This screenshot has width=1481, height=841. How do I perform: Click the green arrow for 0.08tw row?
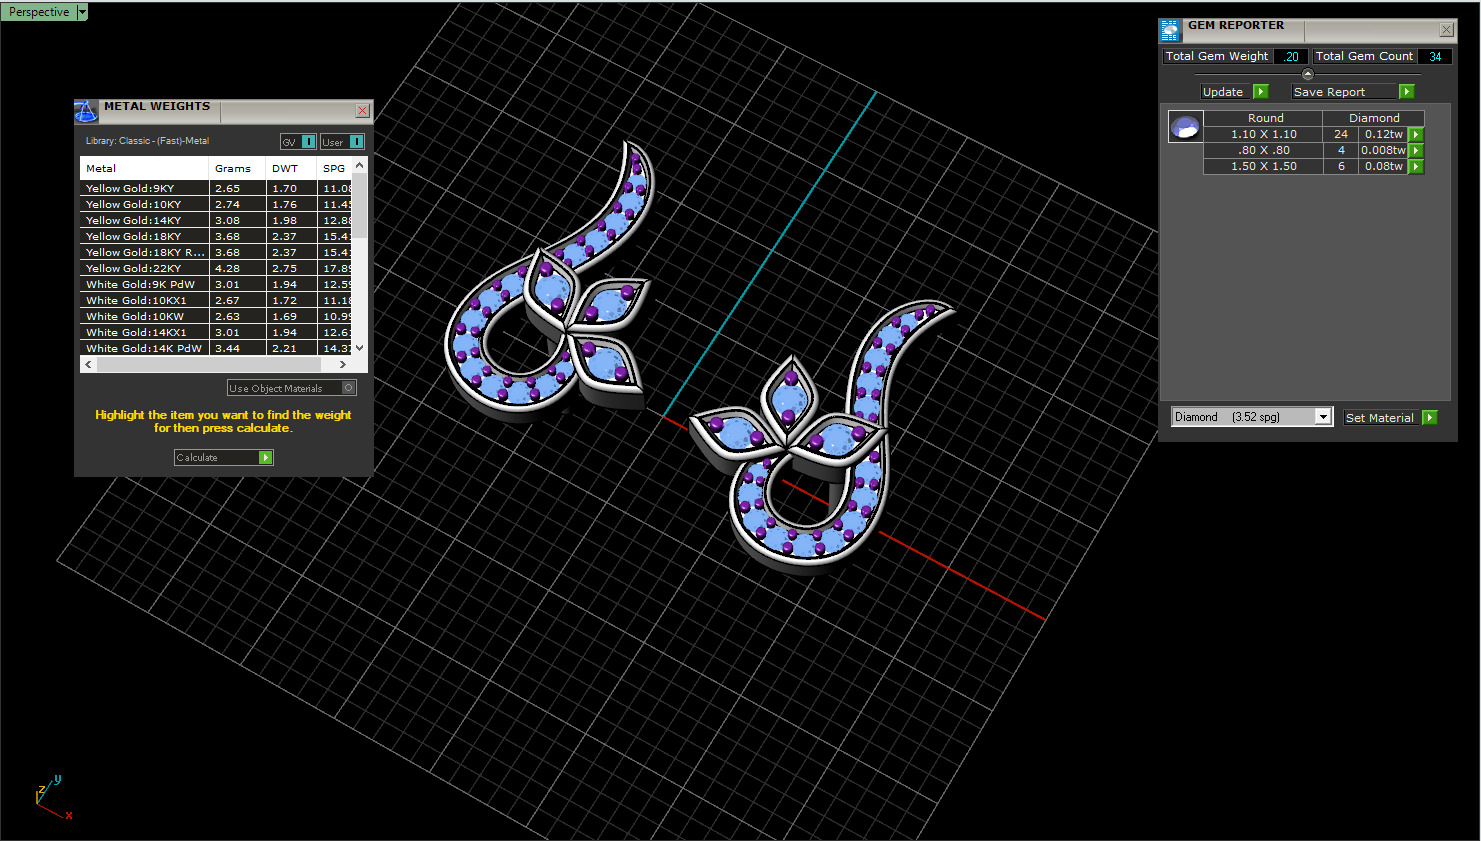pos(1416,166)
